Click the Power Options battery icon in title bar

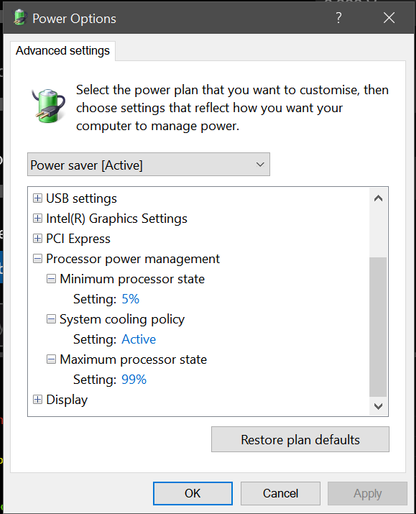[20, 17]
